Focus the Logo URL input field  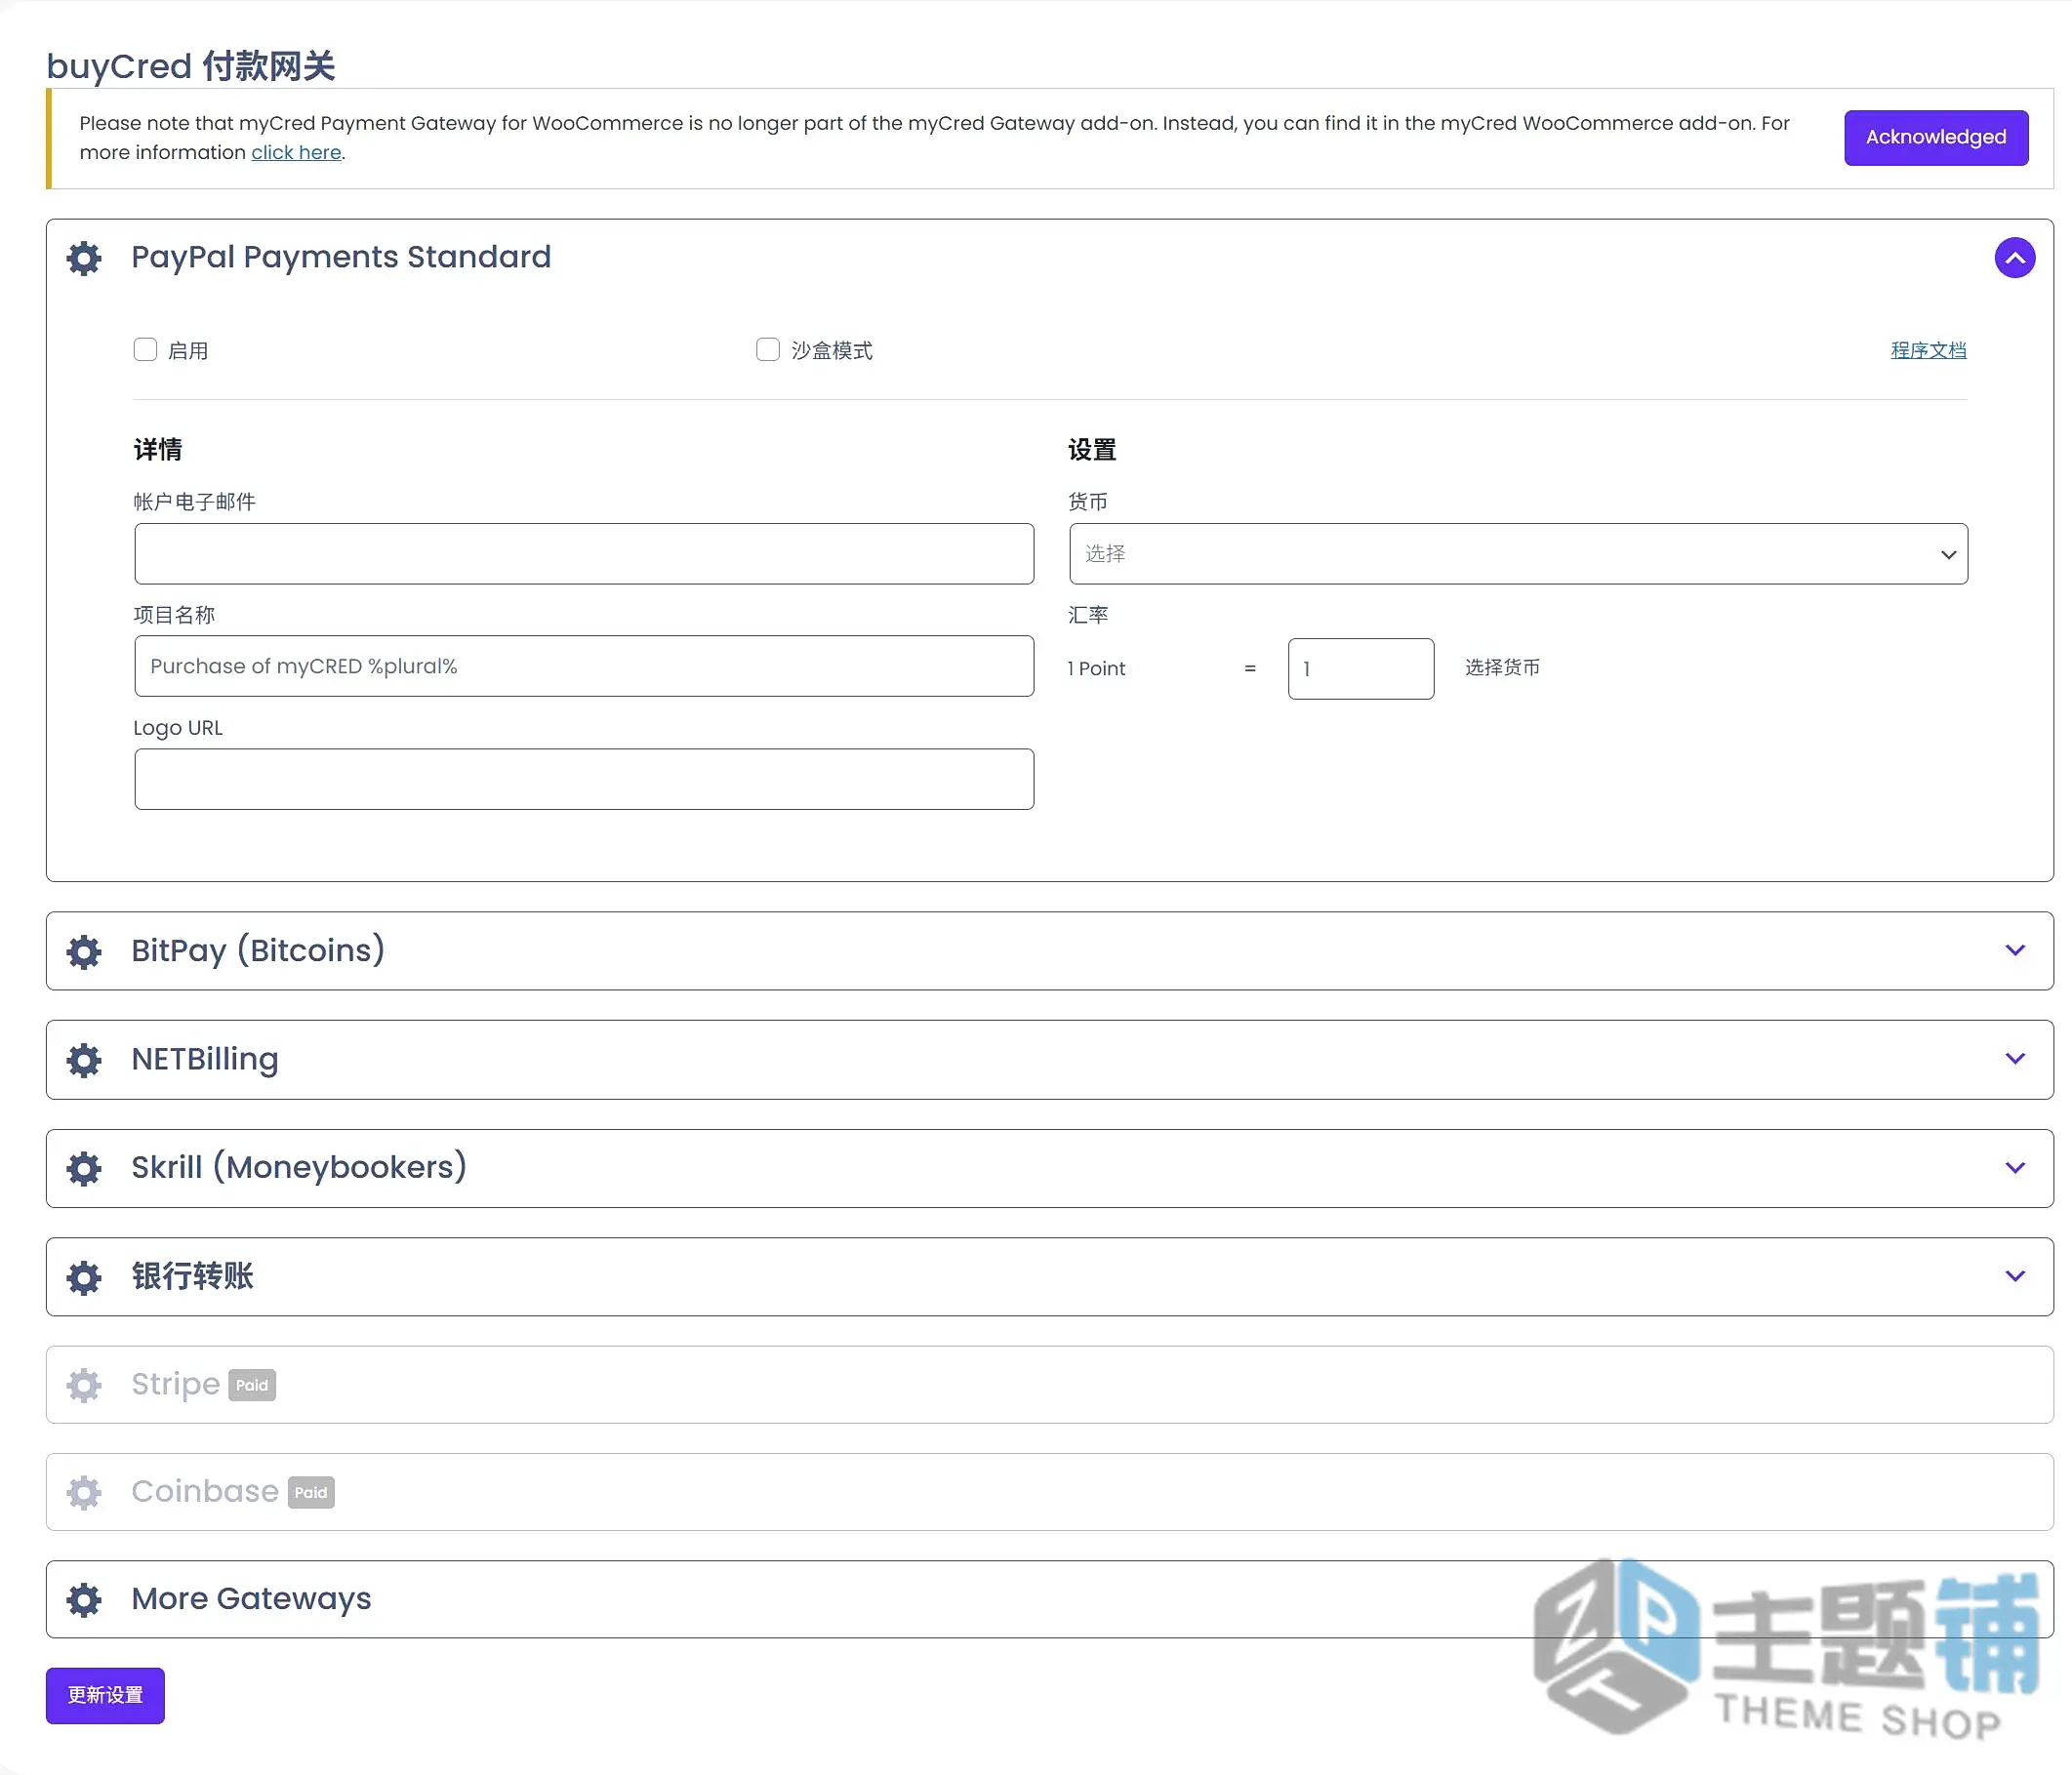point(584,779)
